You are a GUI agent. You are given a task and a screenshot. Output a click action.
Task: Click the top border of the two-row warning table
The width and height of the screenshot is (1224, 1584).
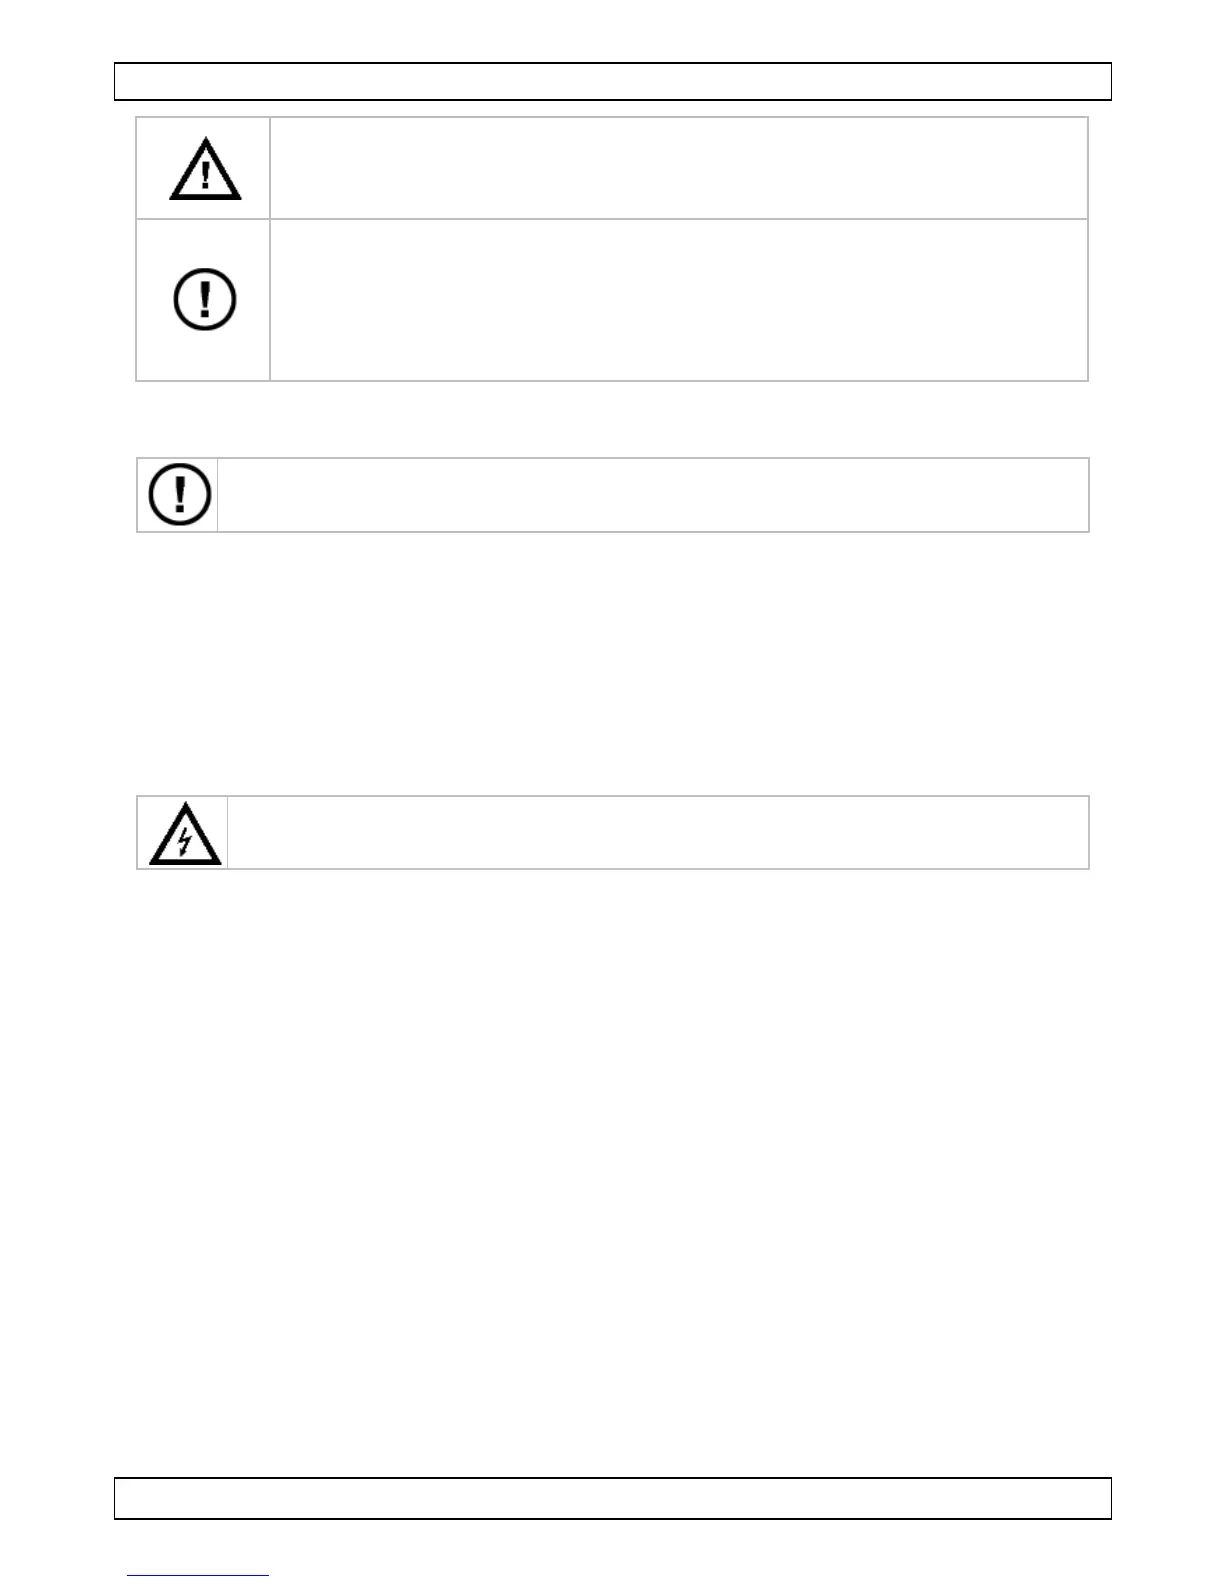[x=612, y=117]
